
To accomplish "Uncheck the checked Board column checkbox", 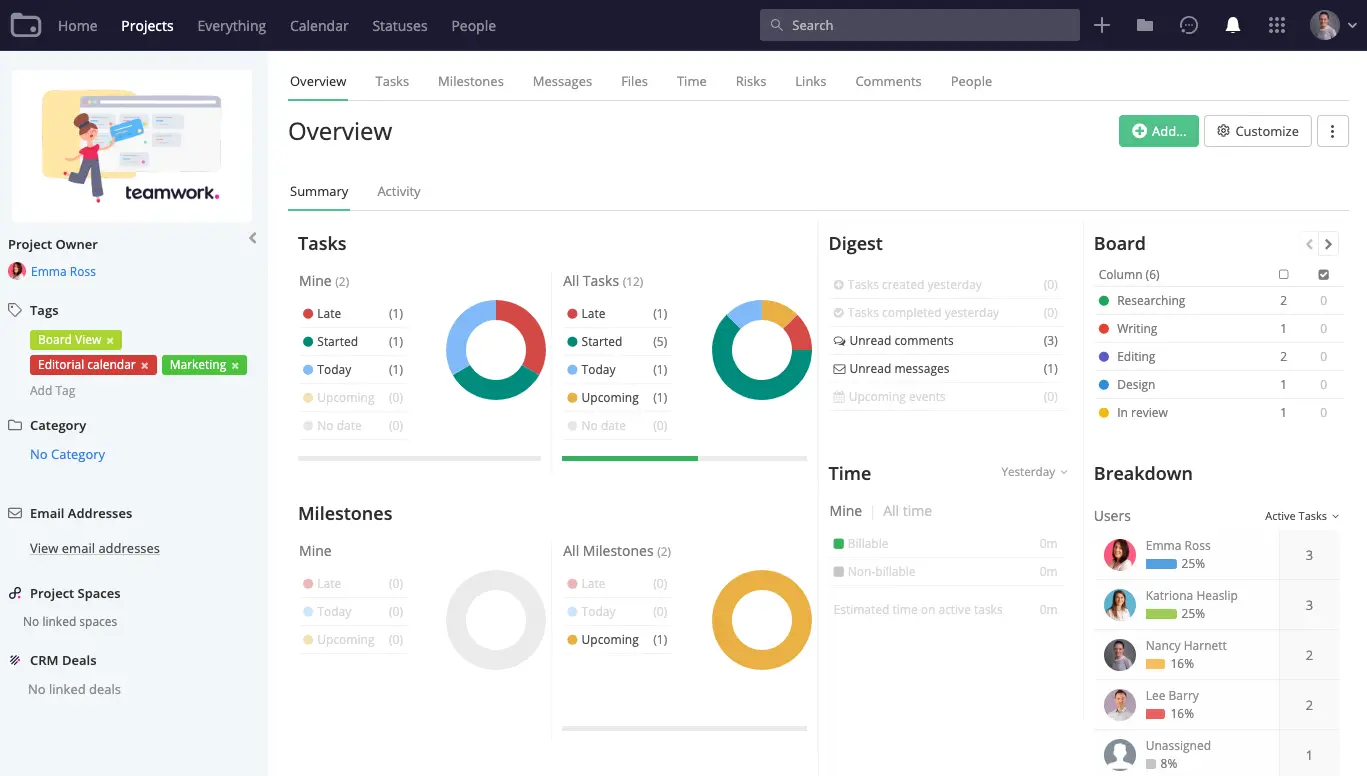I will pyautogui.click(x=1324, y=274).
